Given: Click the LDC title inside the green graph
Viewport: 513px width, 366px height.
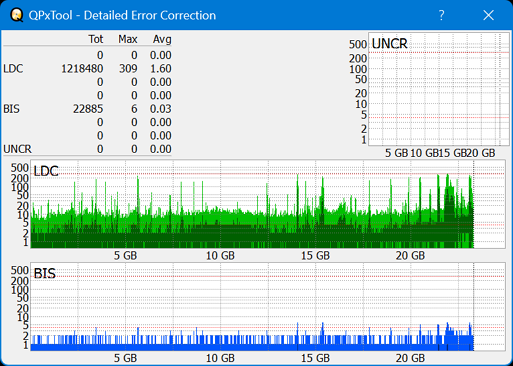Looking at the screenshot, I should tap(46, 171).
